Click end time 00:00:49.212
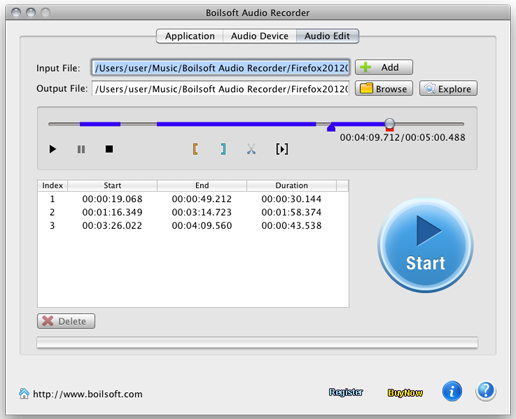 (x=202, y=199)
